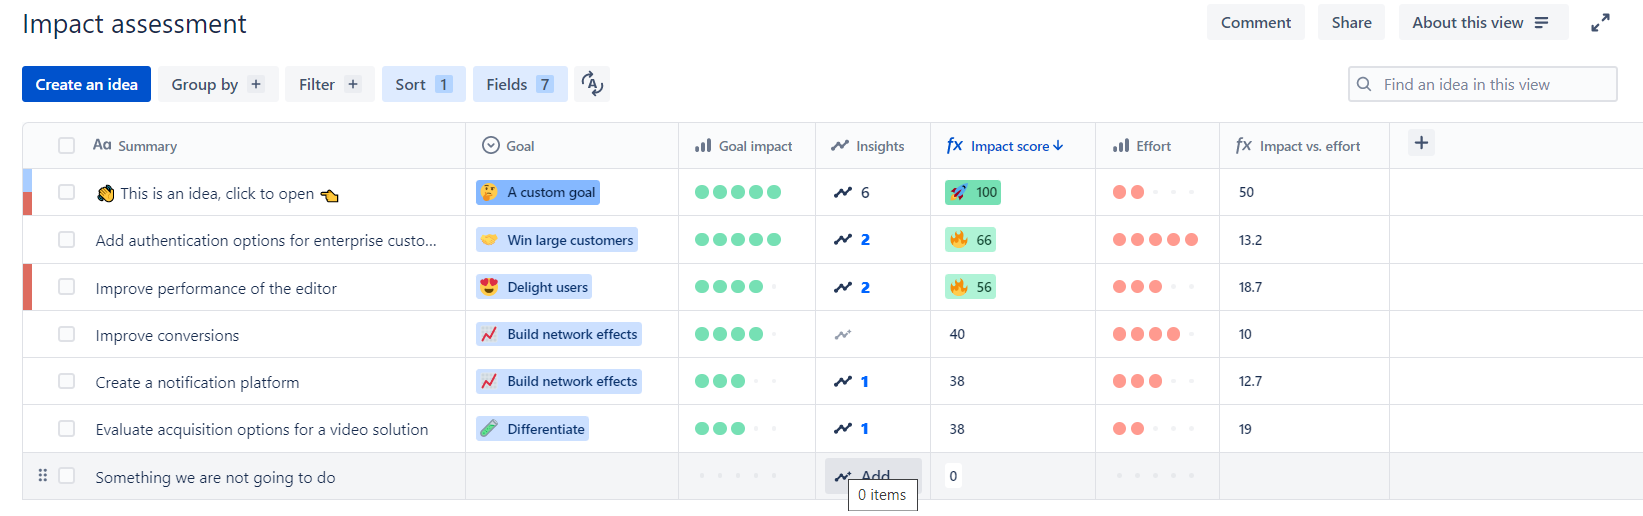Click the drag handle on the last row
This screenshot has width=1643, height=516.
(42, 476)
